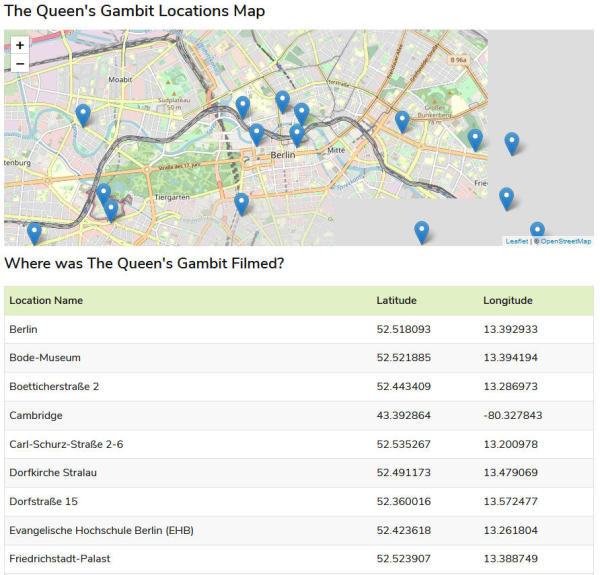Select the Dorfkirche Stralau cell

click(x=53, y=472)
